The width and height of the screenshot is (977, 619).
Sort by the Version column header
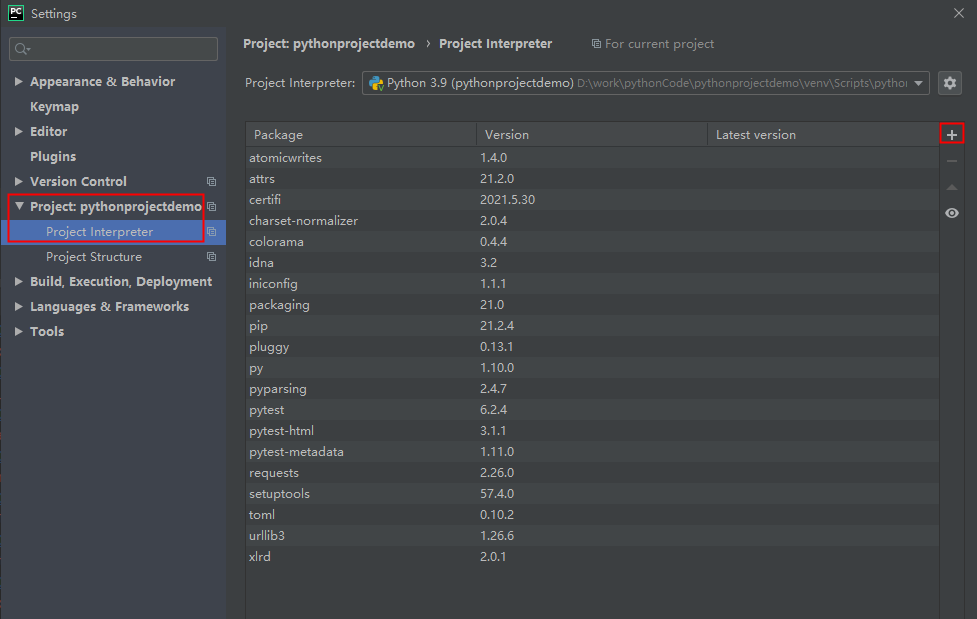[x=592, y=135]
